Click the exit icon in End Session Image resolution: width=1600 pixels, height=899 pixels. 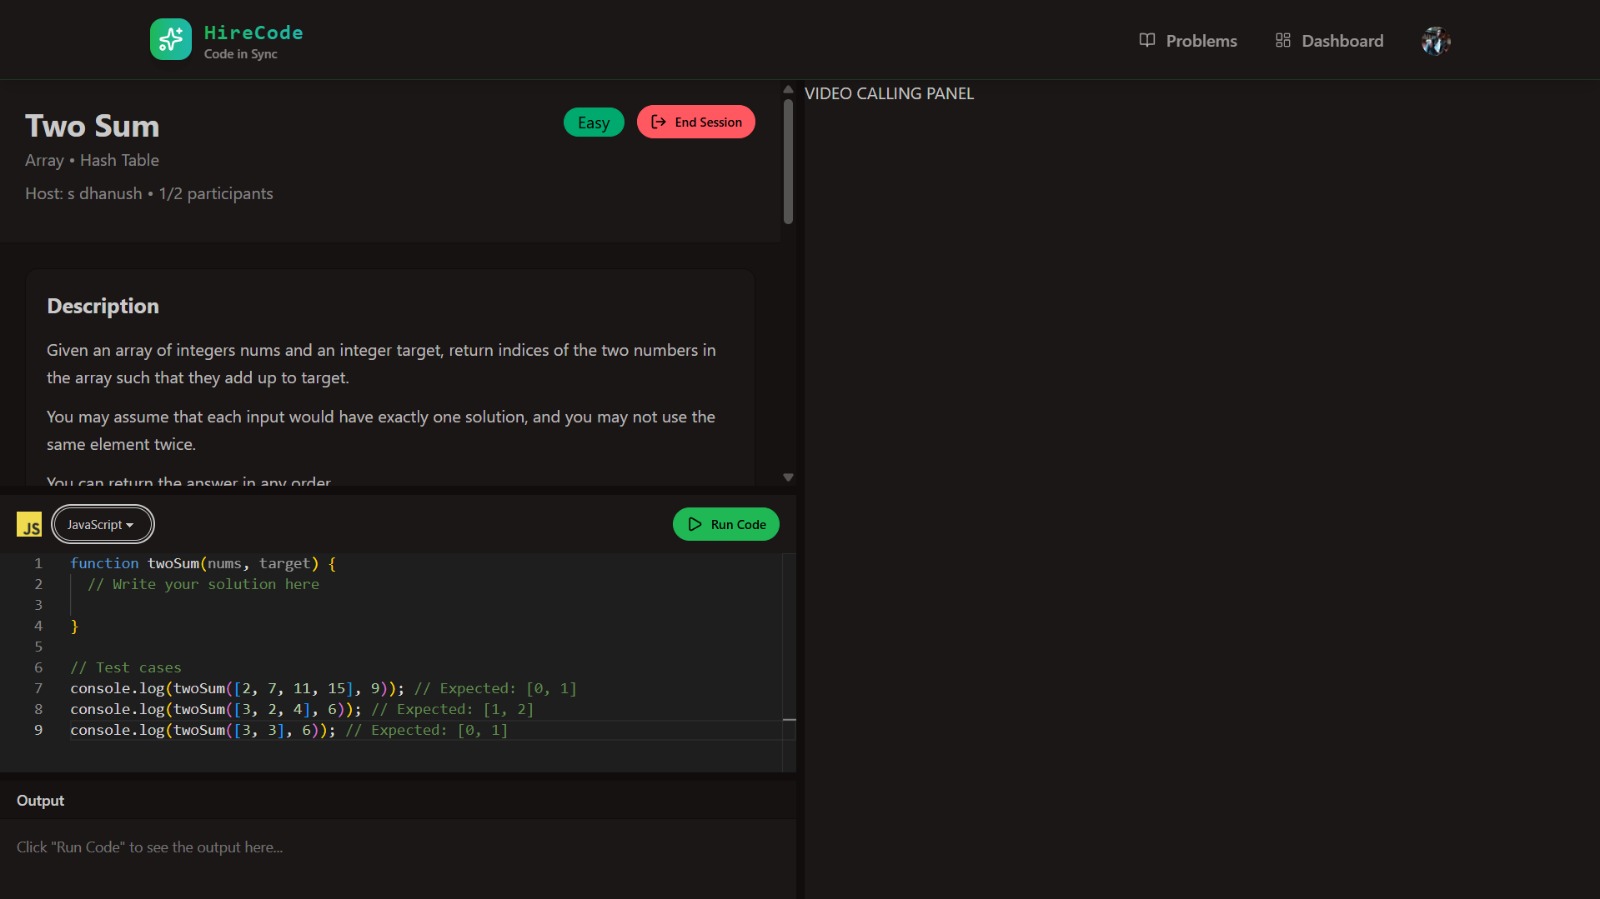[658, 122]
